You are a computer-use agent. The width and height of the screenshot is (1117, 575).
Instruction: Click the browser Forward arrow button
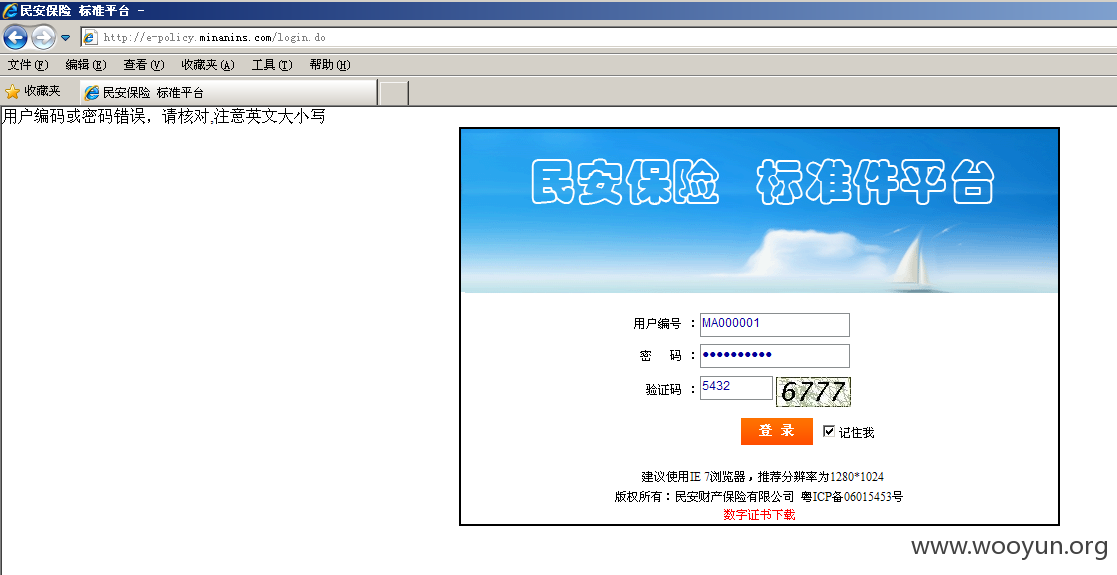click(x=43, y=37)
